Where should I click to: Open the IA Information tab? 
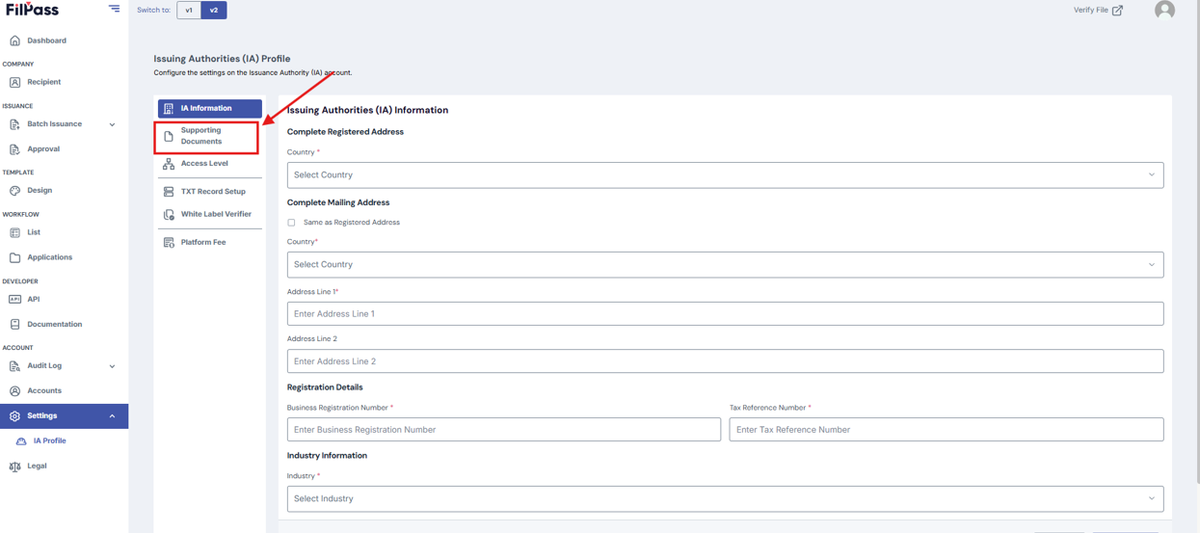tap(209, 108)
